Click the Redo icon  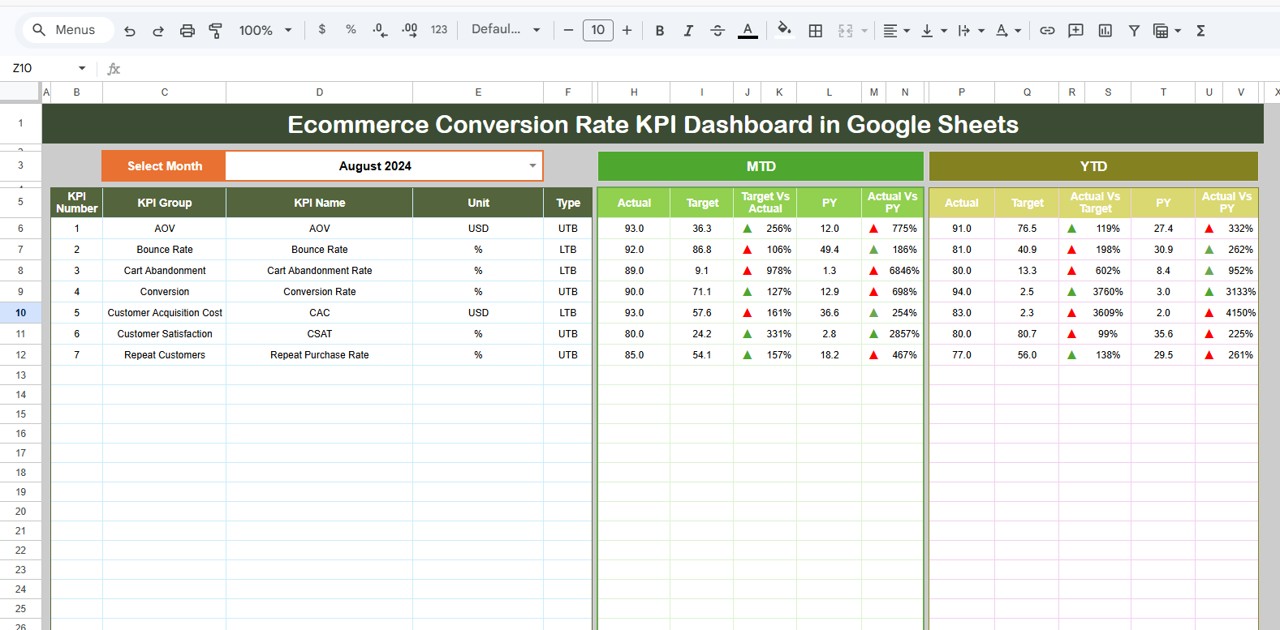(158, 31)
